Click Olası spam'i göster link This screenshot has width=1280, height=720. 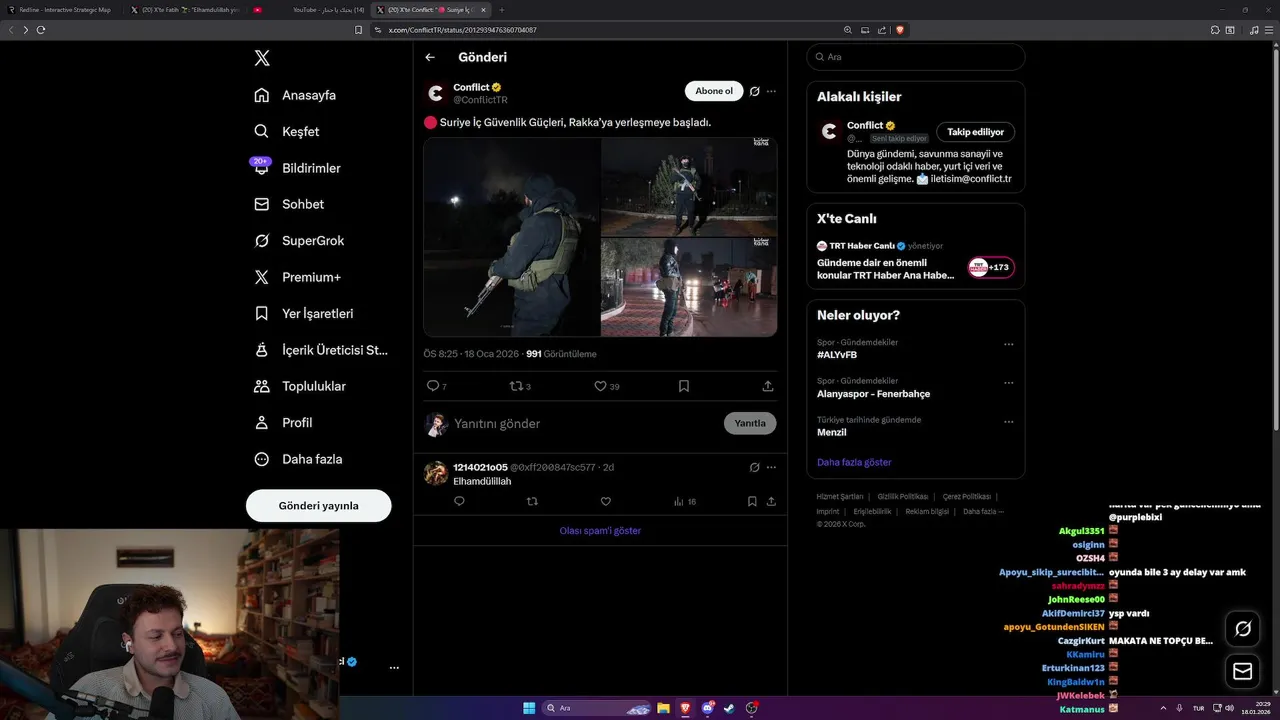coord(600,531)
